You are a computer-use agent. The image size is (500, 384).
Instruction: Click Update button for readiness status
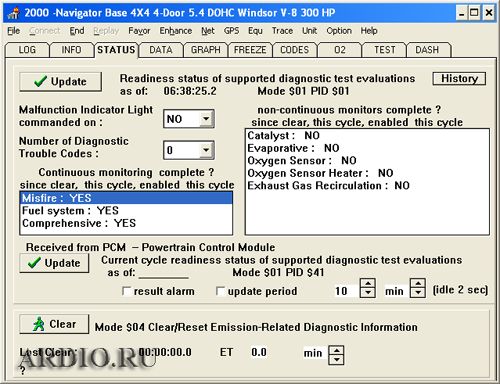60,82
